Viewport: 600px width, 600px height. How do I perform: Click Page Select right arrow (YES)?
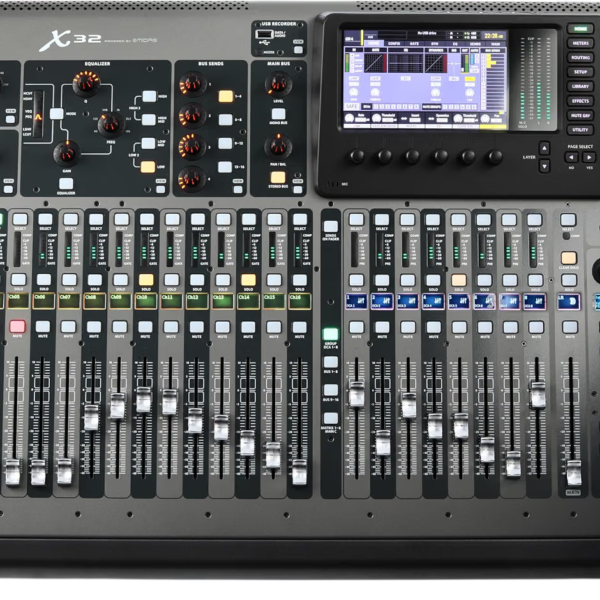(x=589, y=157)
